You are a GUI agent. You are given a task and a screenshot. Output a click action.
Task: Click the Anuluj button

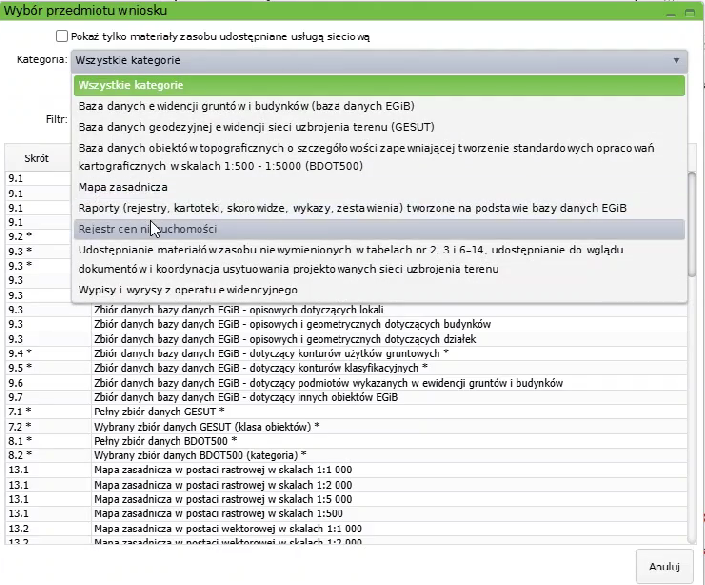pos(664,566)
